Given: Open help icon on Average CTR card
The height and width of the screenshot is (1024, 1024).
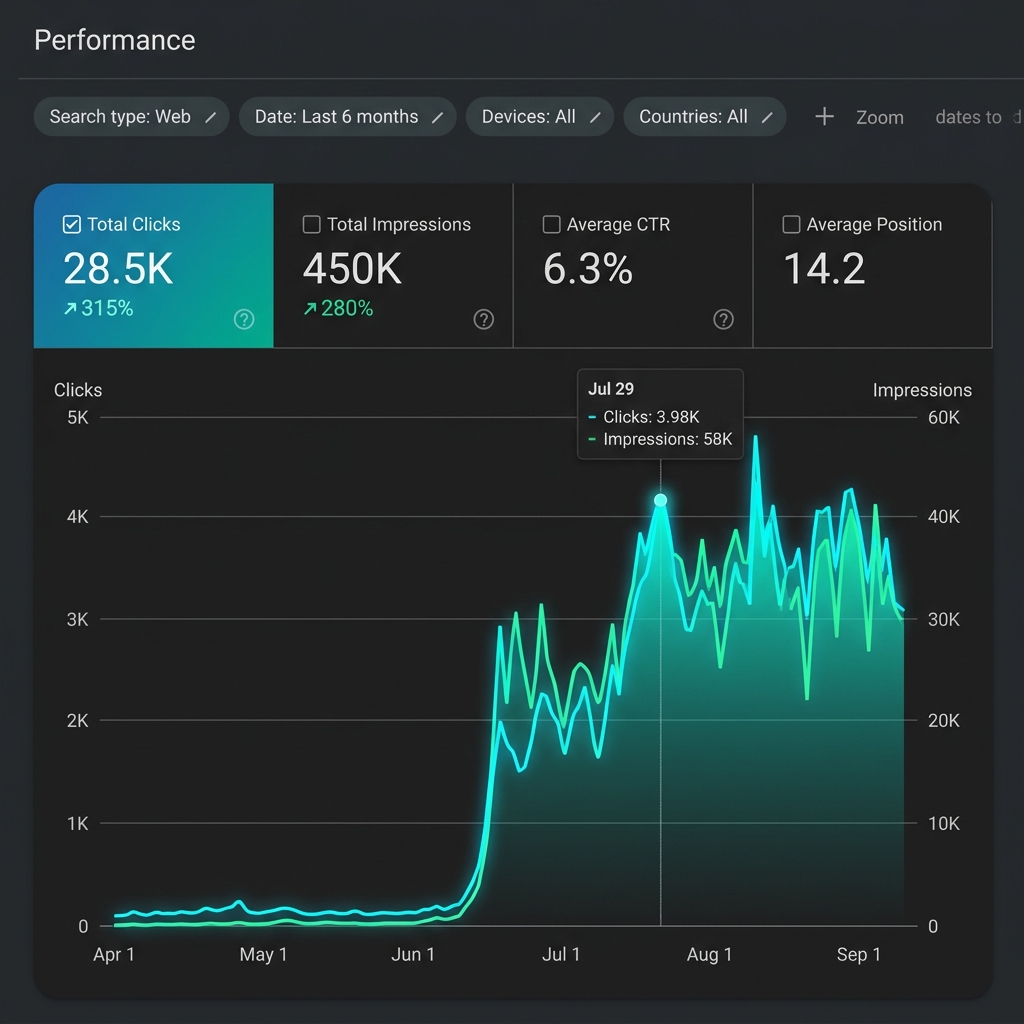Looking at the screenshot, I should coord(723,319).
